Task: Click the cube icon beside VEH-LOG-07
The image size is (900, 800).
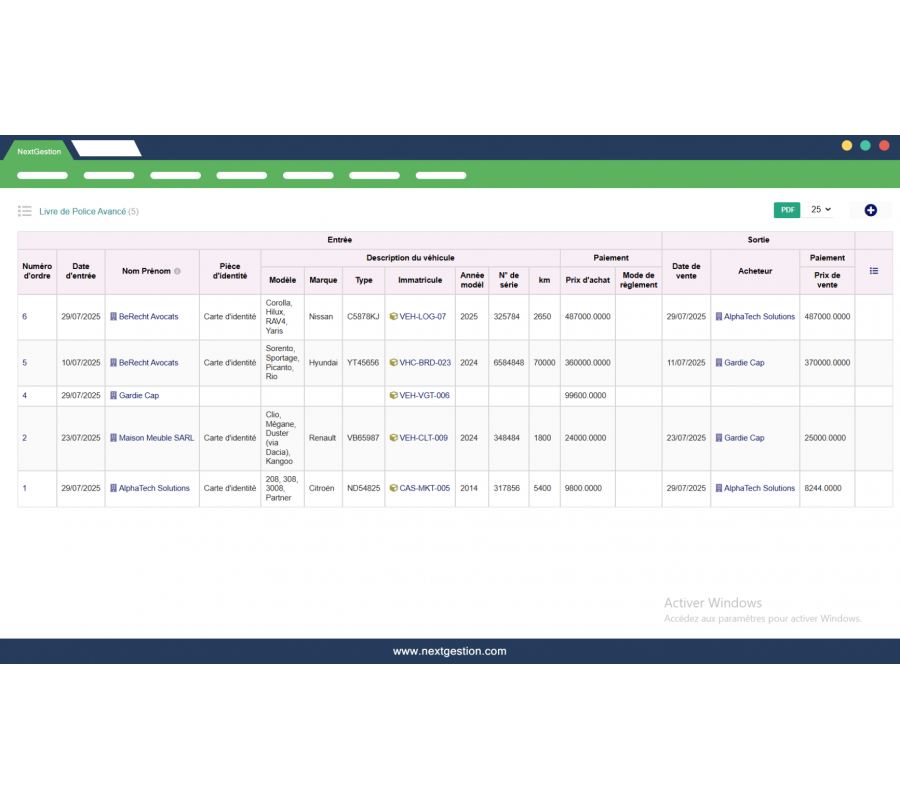Action: 394,317
